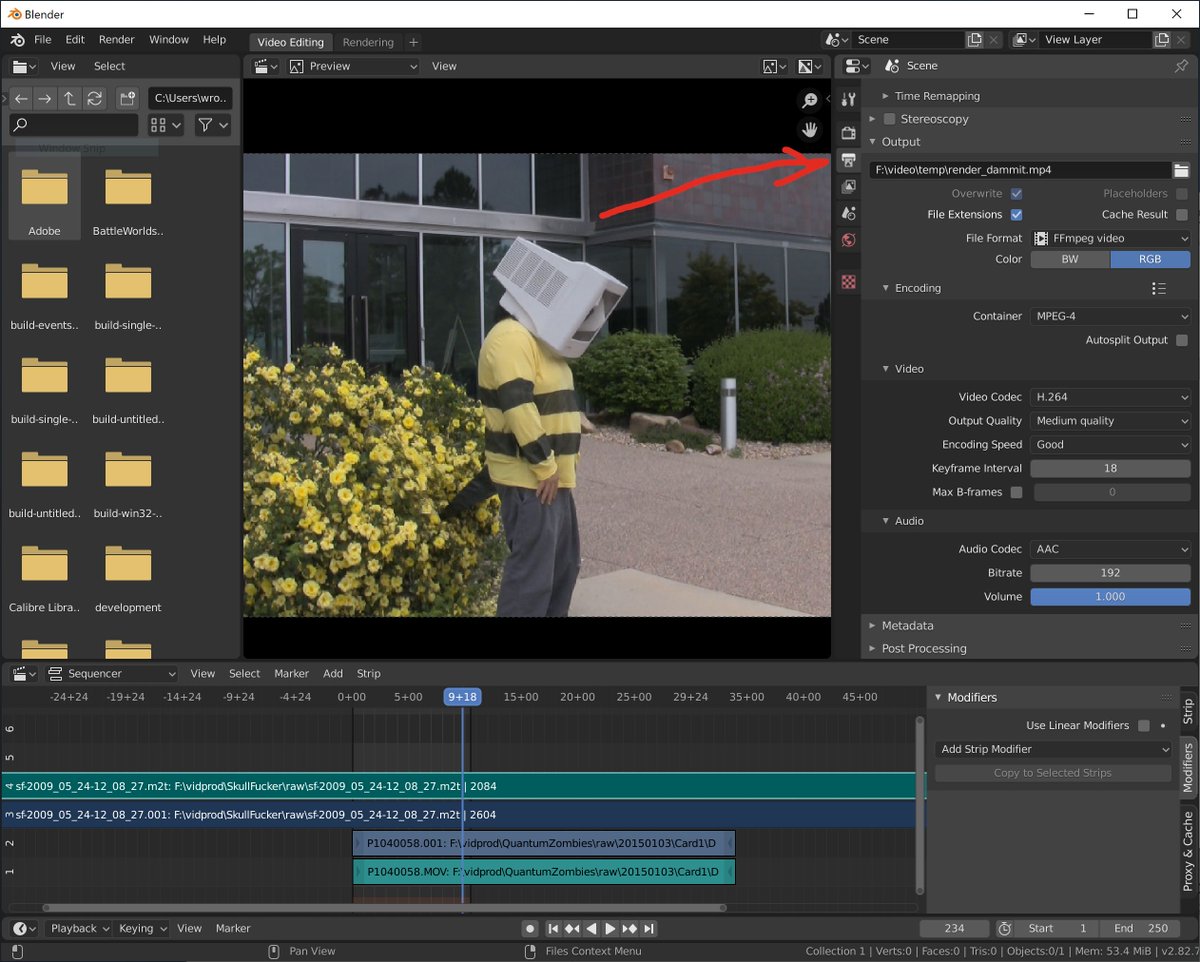
Task: Check Use Linear Modifiers
Action: (1144, 726)
